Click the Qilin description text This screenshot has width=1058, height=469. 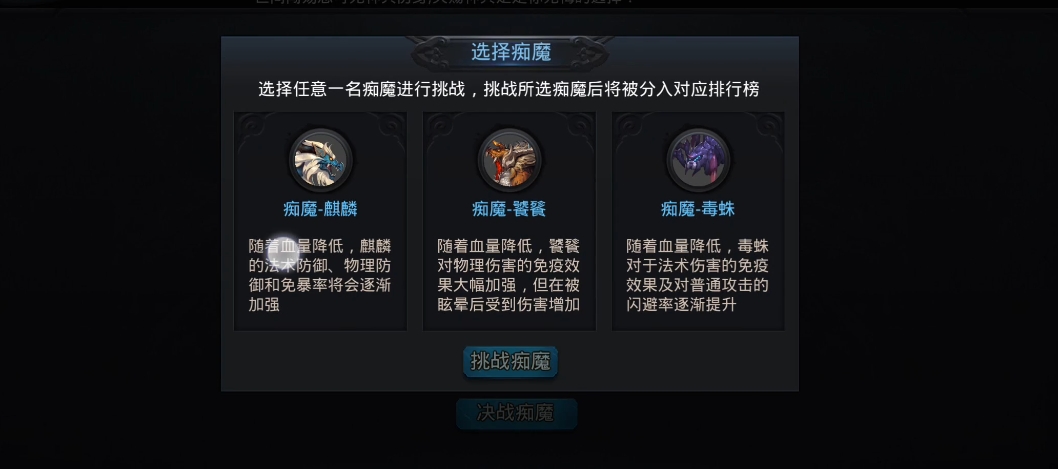pos(320,275)
